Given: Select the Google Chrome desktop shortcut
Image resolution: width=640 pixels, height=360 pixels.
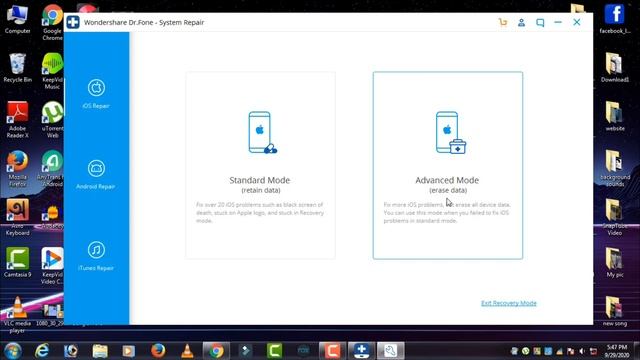Looking at the screenshot, I should (x=52, y=22).
